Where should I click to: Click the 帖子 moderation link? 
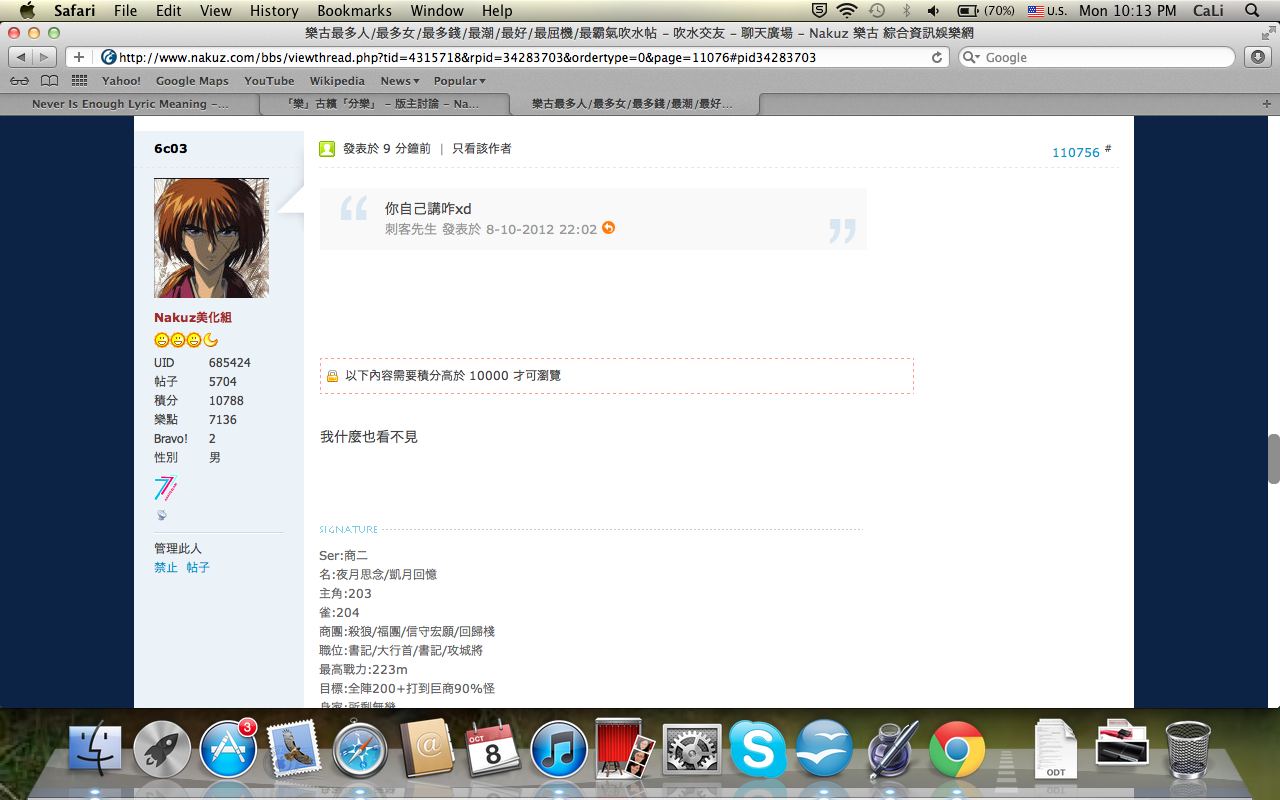pos(198,567)
